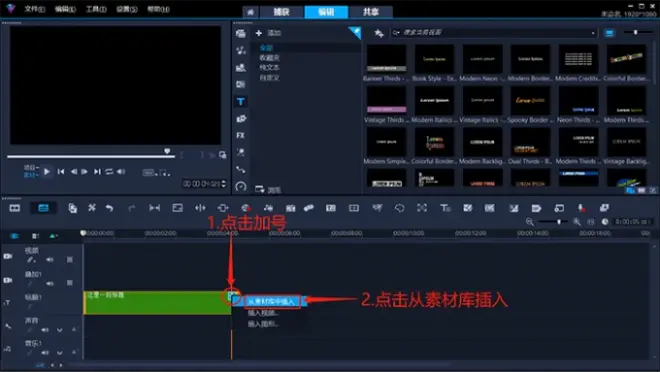Open the 设置 menu

(x=127, y=9)
